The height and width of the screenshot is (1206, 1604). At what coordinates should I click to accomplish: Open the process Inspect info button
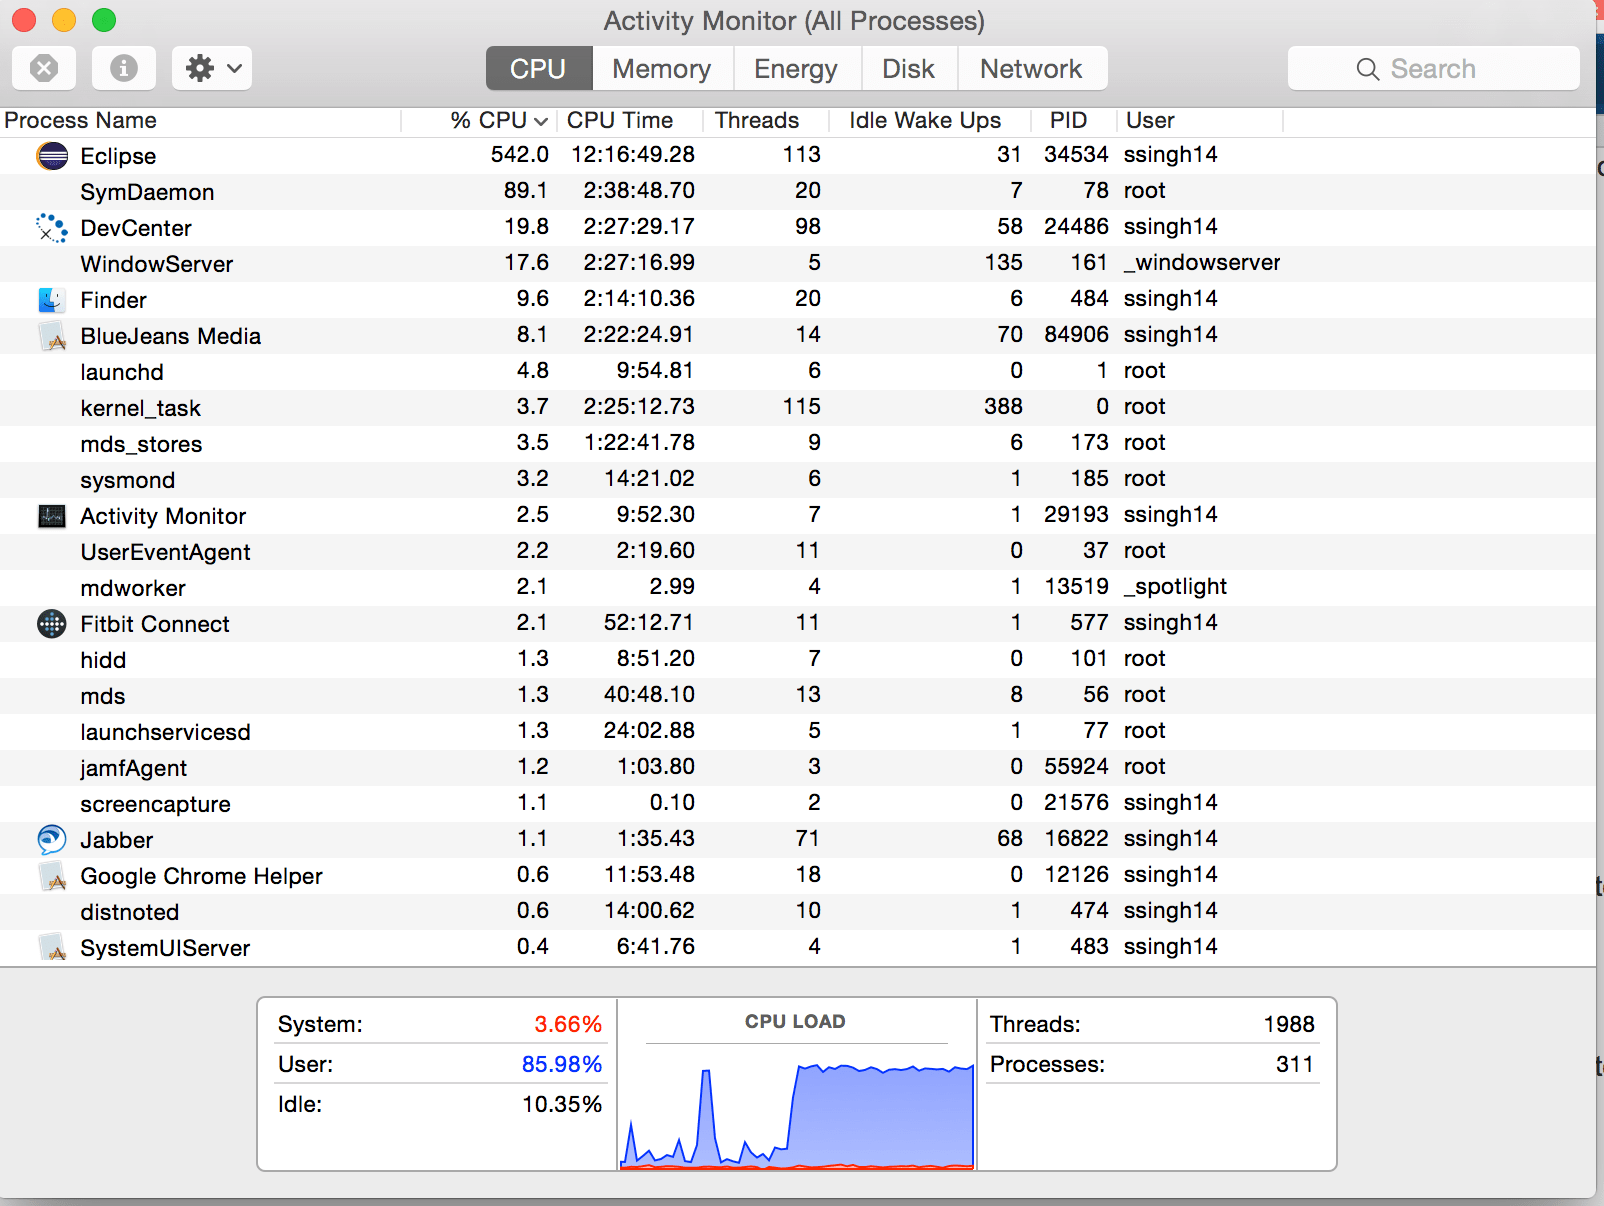click(x=124, y=68)
